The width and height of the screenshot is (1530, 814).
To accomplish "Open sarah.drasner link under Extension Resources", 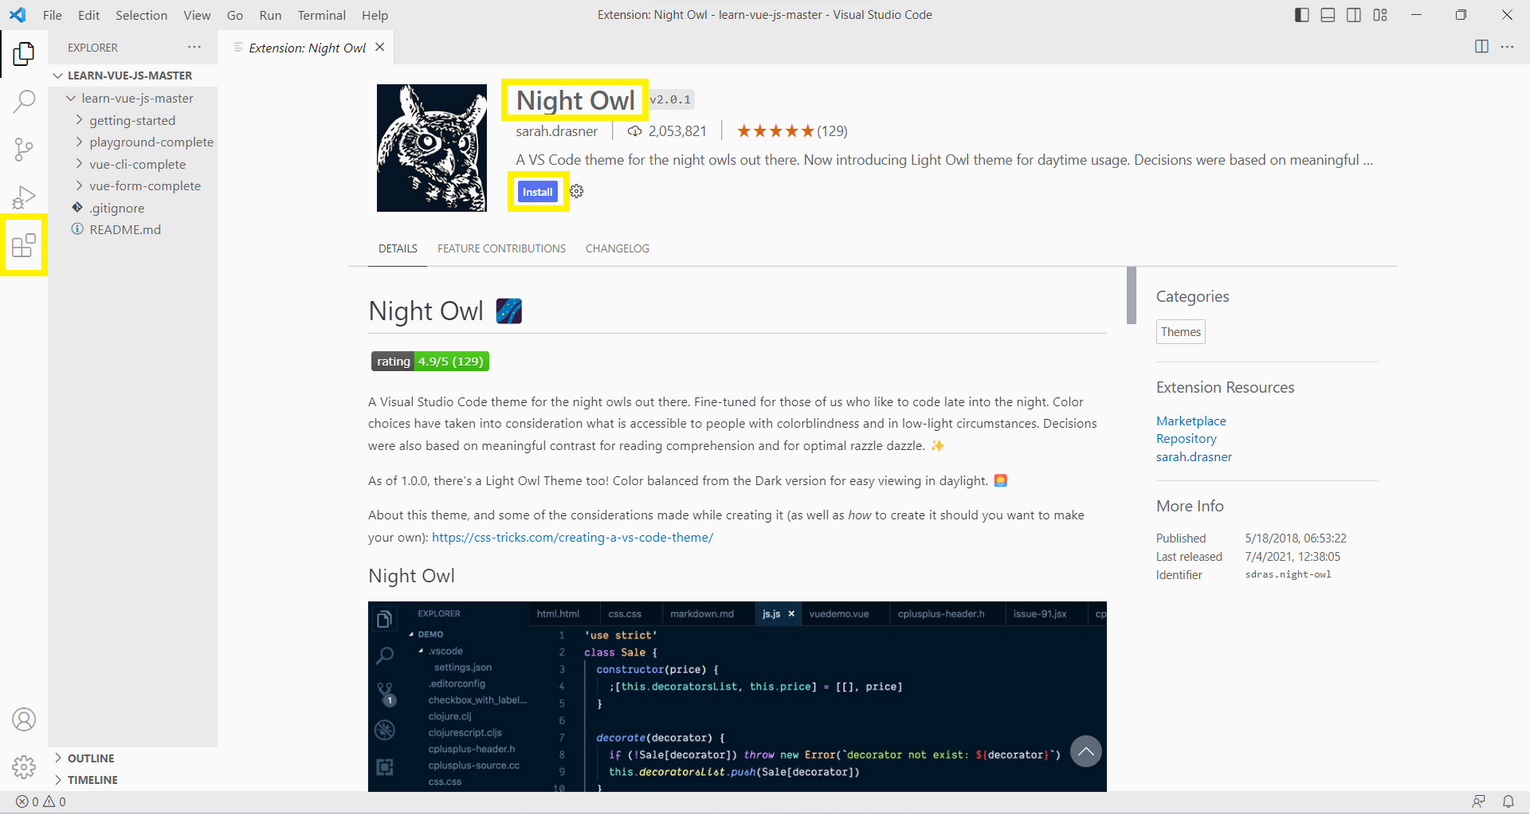I will click(1194, 457).
